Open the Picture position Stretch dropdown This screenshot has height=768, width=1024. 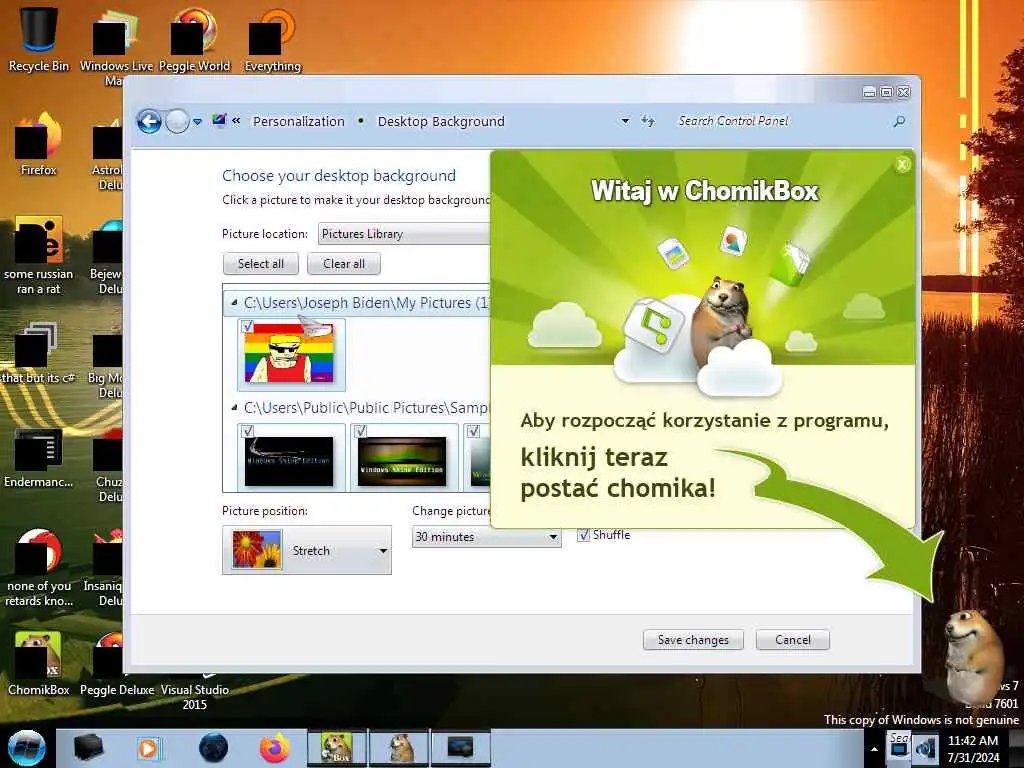(307, 551)
